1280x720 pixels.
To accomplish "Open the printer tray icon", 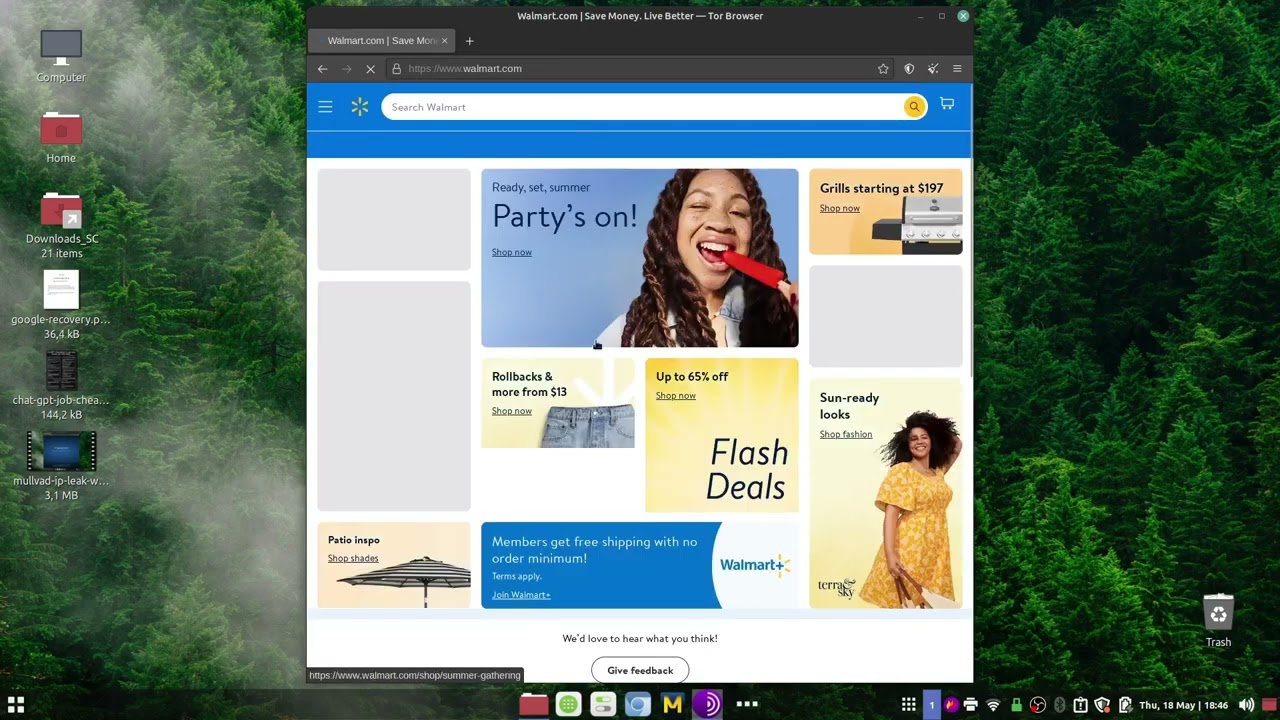I will 970,705.
